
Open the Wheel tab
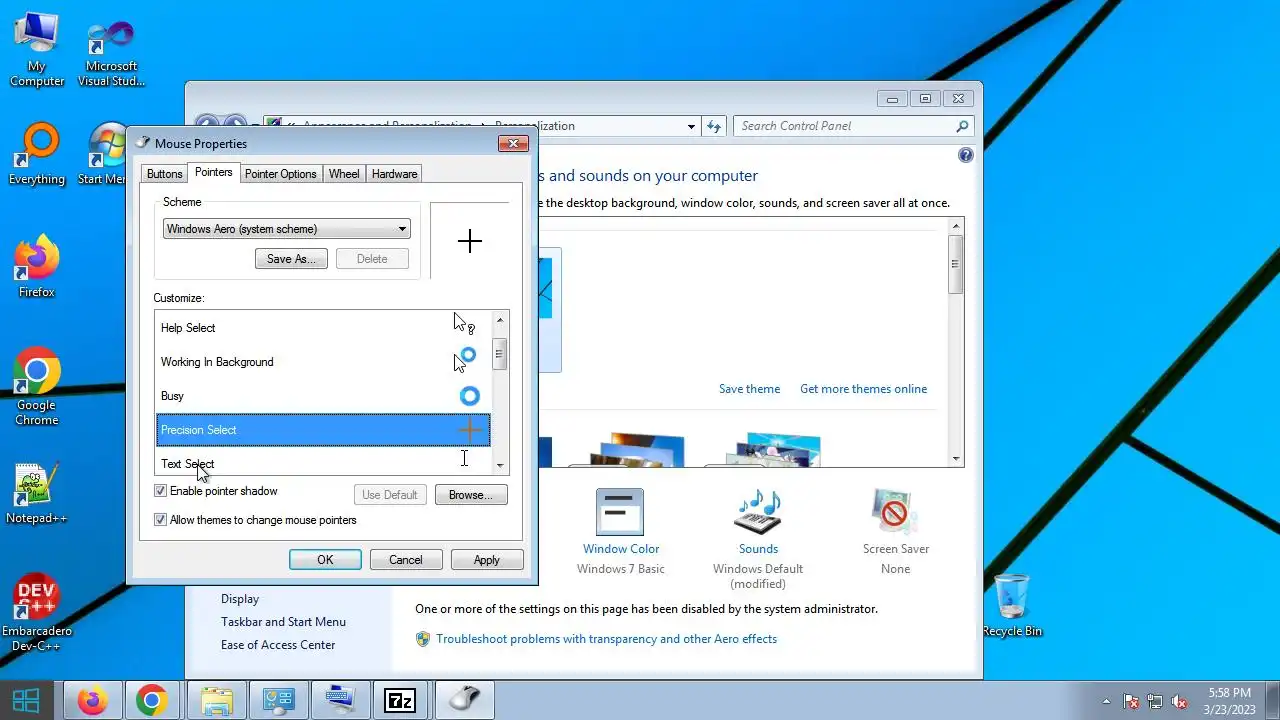[x=344, y=174]
